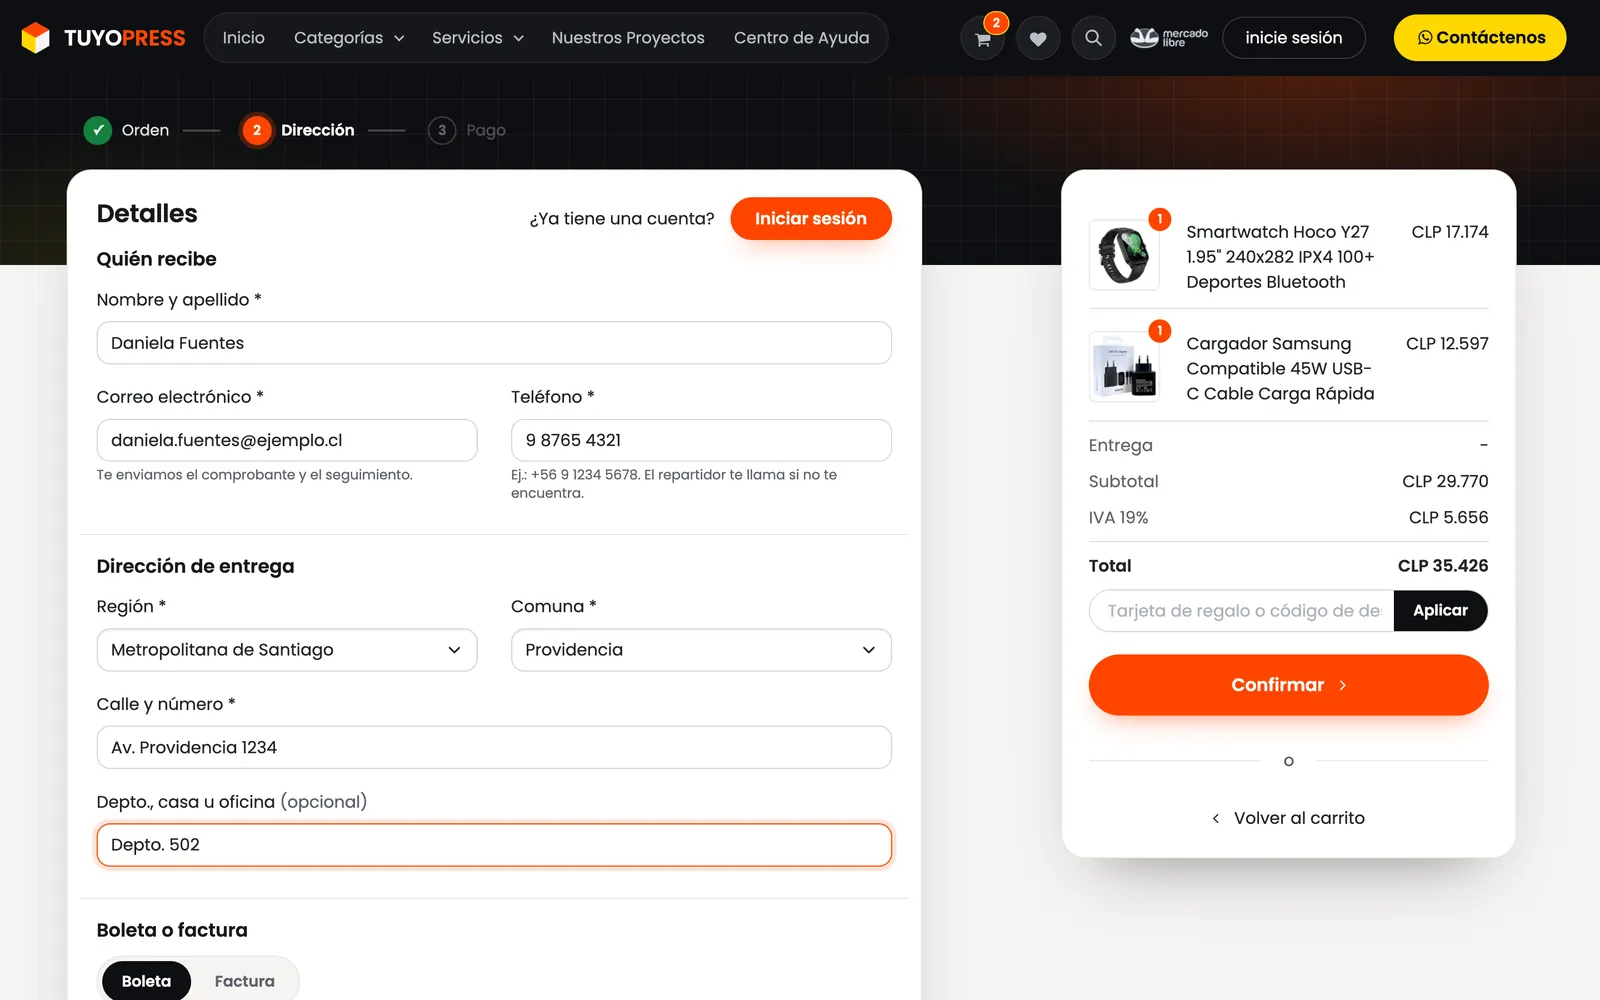
Task: Click the Pago step label
Action: pos(486,130)
